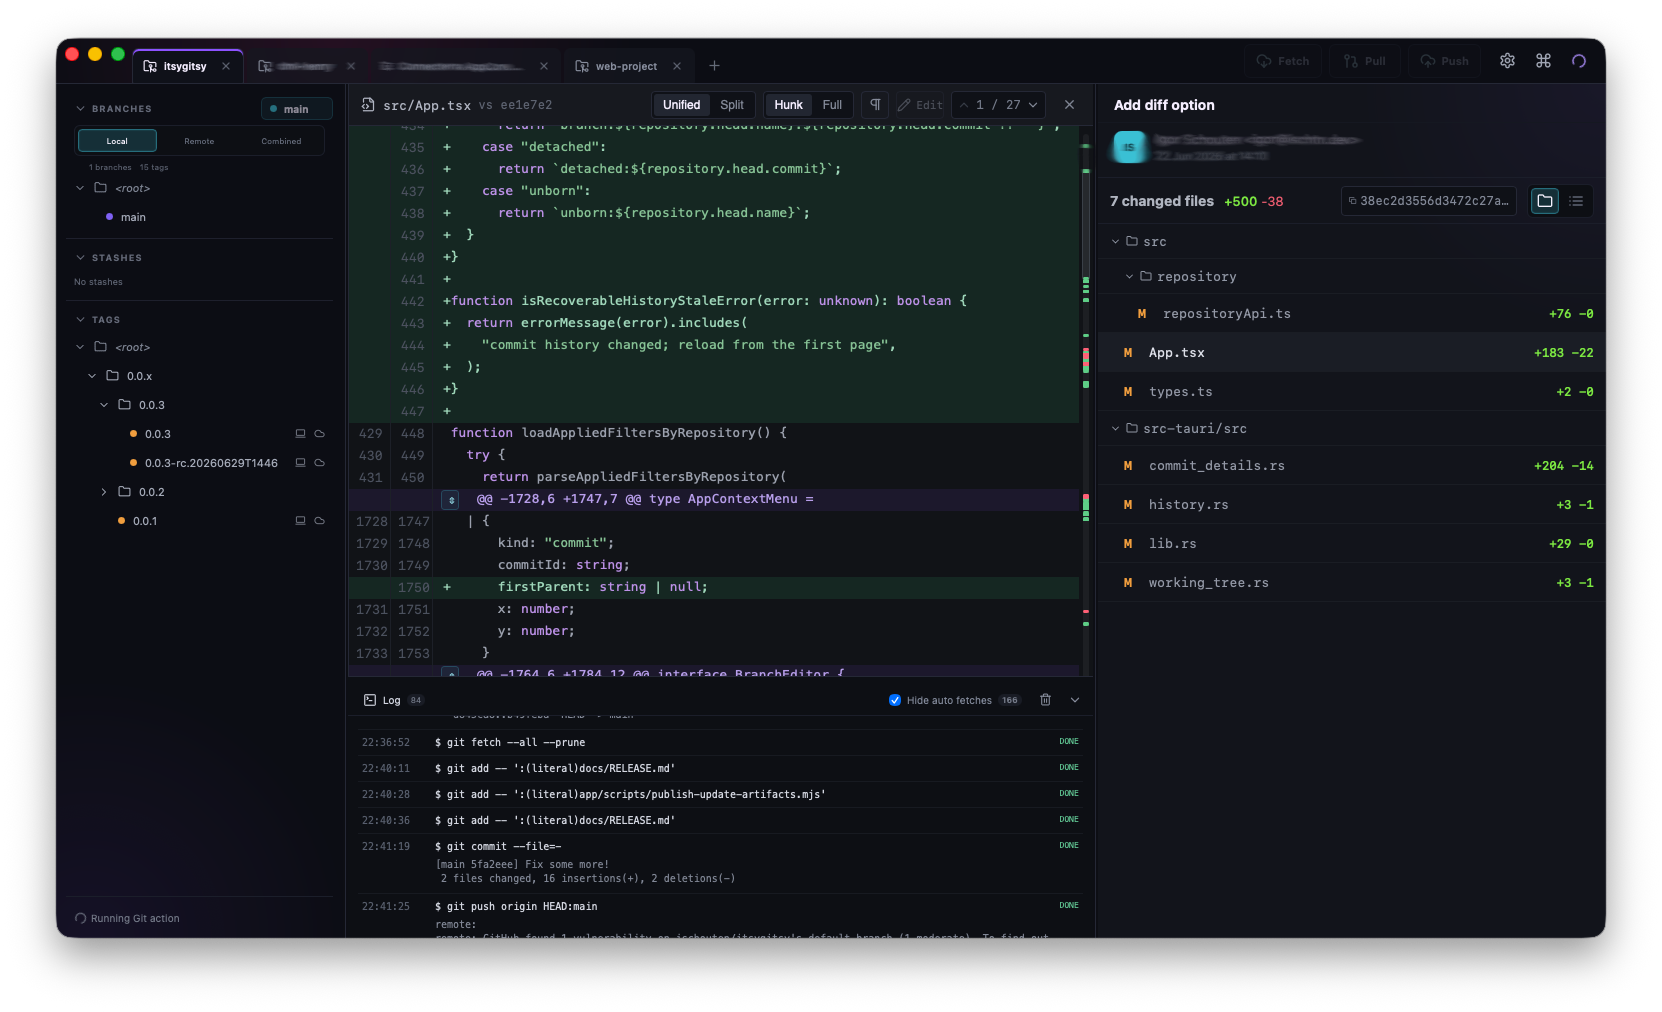Open lib.rs changed file
Screen dimensions: 1662x1012
[x=1351, y=544]
